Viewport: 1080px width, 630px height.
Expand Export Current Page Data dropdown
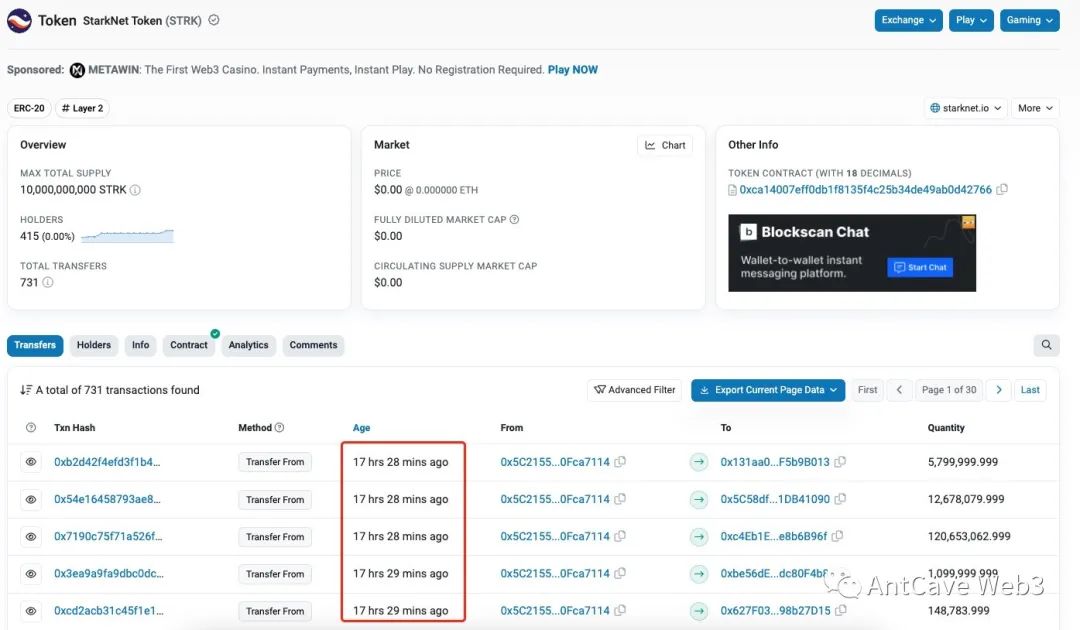pyautogui.click(x=768, y=390)
